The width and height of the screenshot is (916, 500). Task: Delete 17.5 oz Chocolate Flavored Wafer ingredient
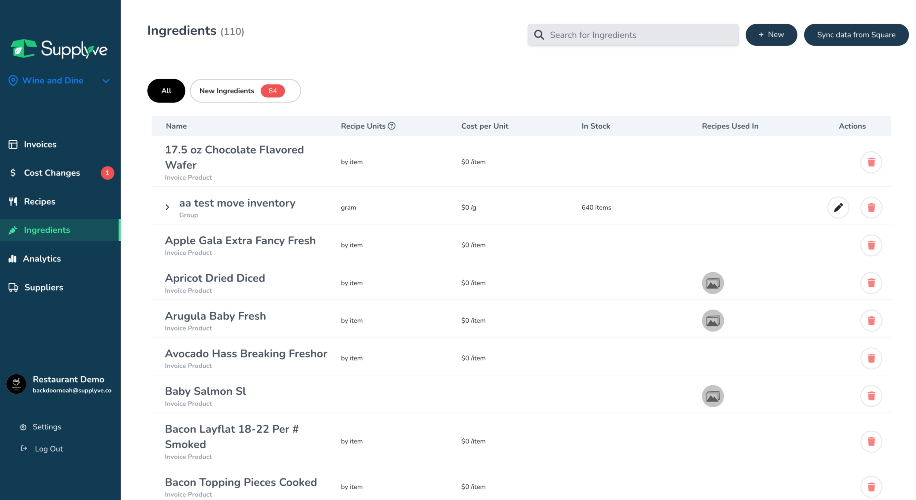[871, 162]
